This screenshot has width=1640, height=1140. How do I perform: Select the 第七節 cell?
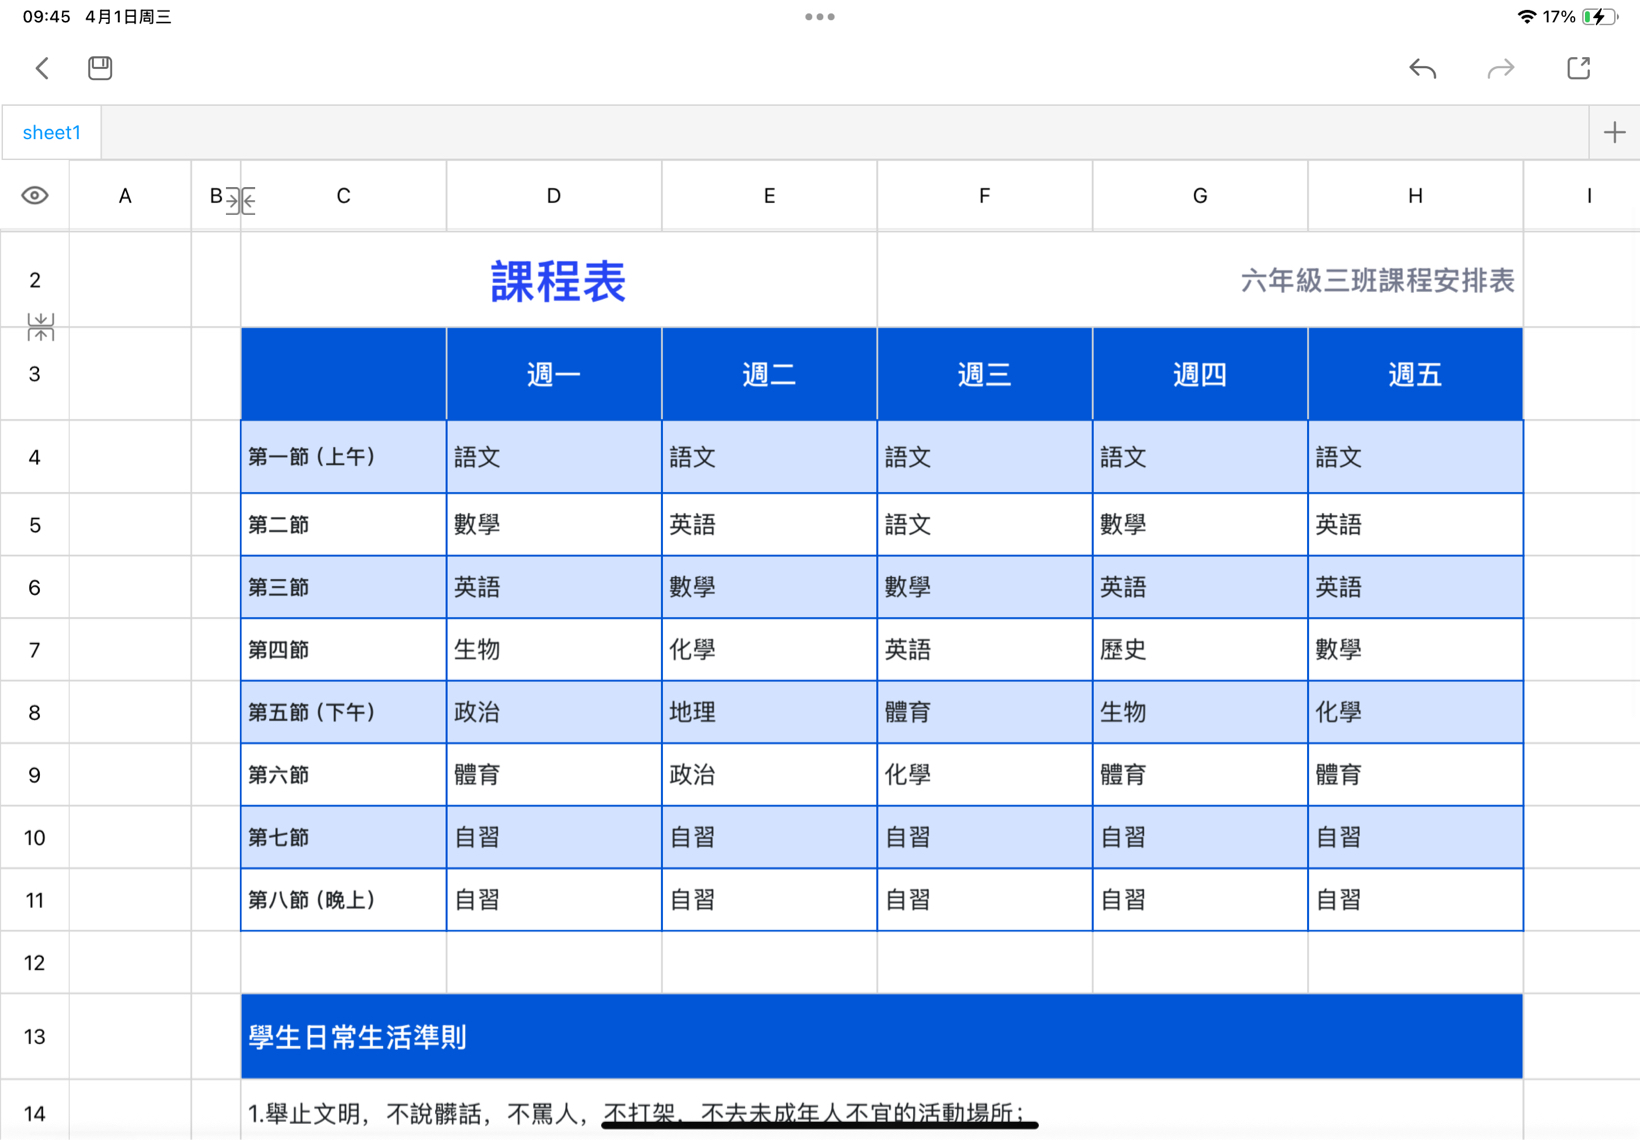(x=343, y=837)
